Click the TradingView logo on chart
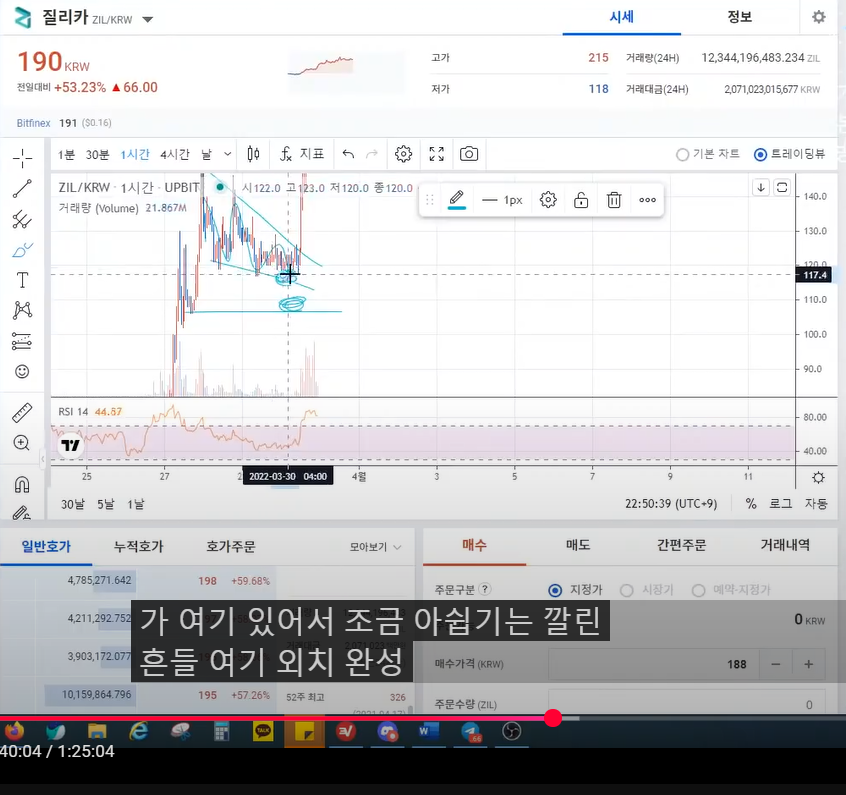This screenshot has width=846, height=795. point(71,445)
